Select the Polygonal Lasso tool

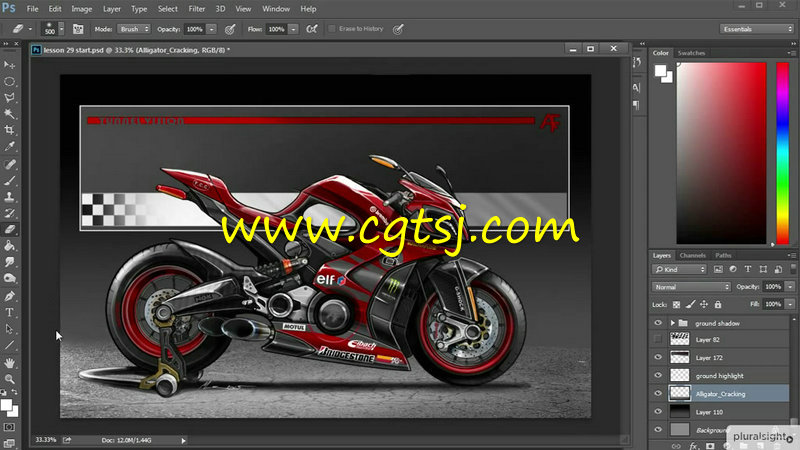click(x=9, y=97)
